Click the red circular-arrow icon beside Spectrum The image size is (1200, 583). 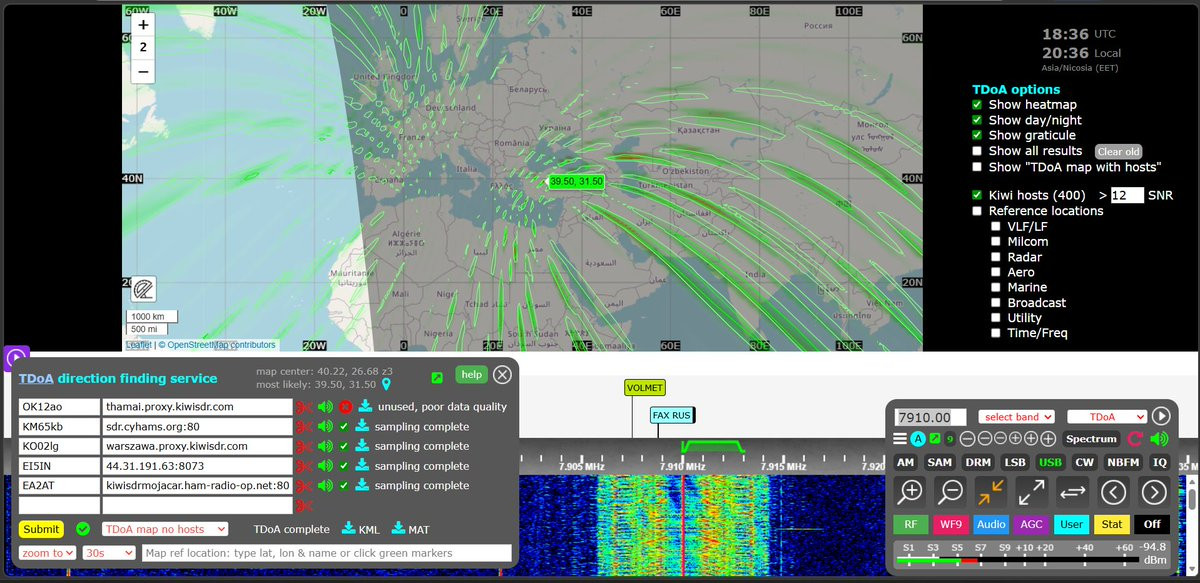tap(1135, 439)
